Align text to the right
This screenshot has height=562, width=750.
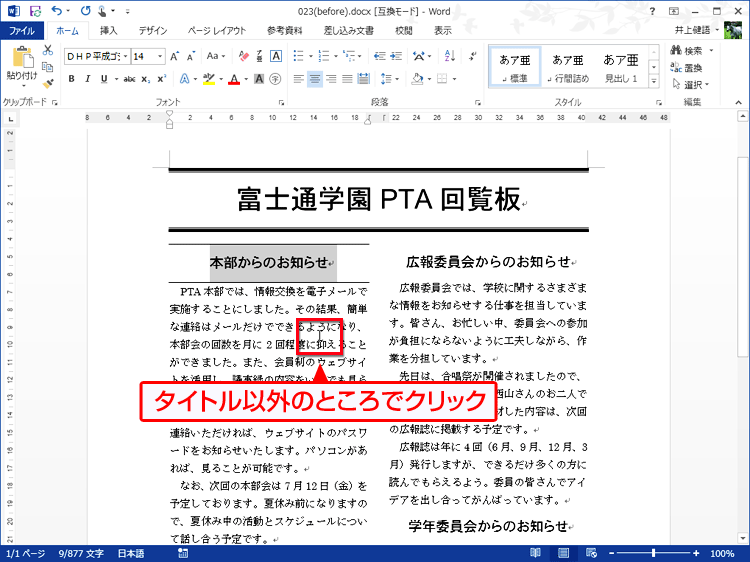pyautogui.click(x=331, y=79)
